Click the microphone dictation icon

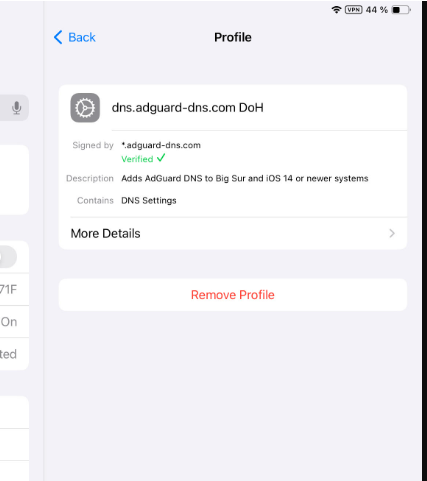coord(17,108)
